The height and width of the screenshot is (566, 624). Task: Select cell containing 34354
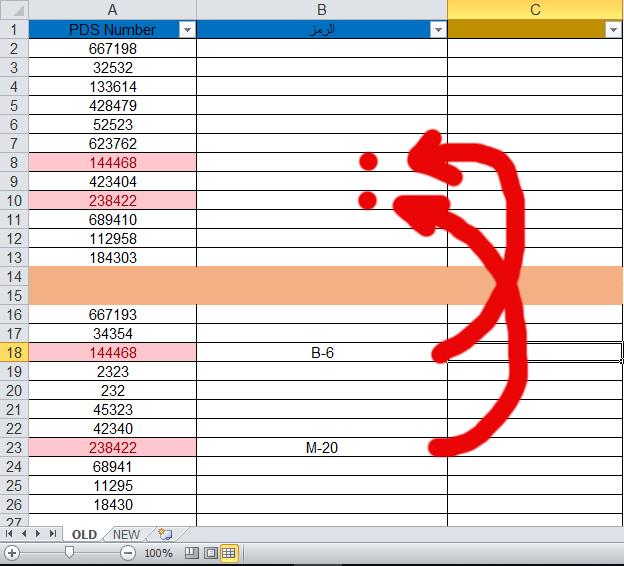pos(113,334)
